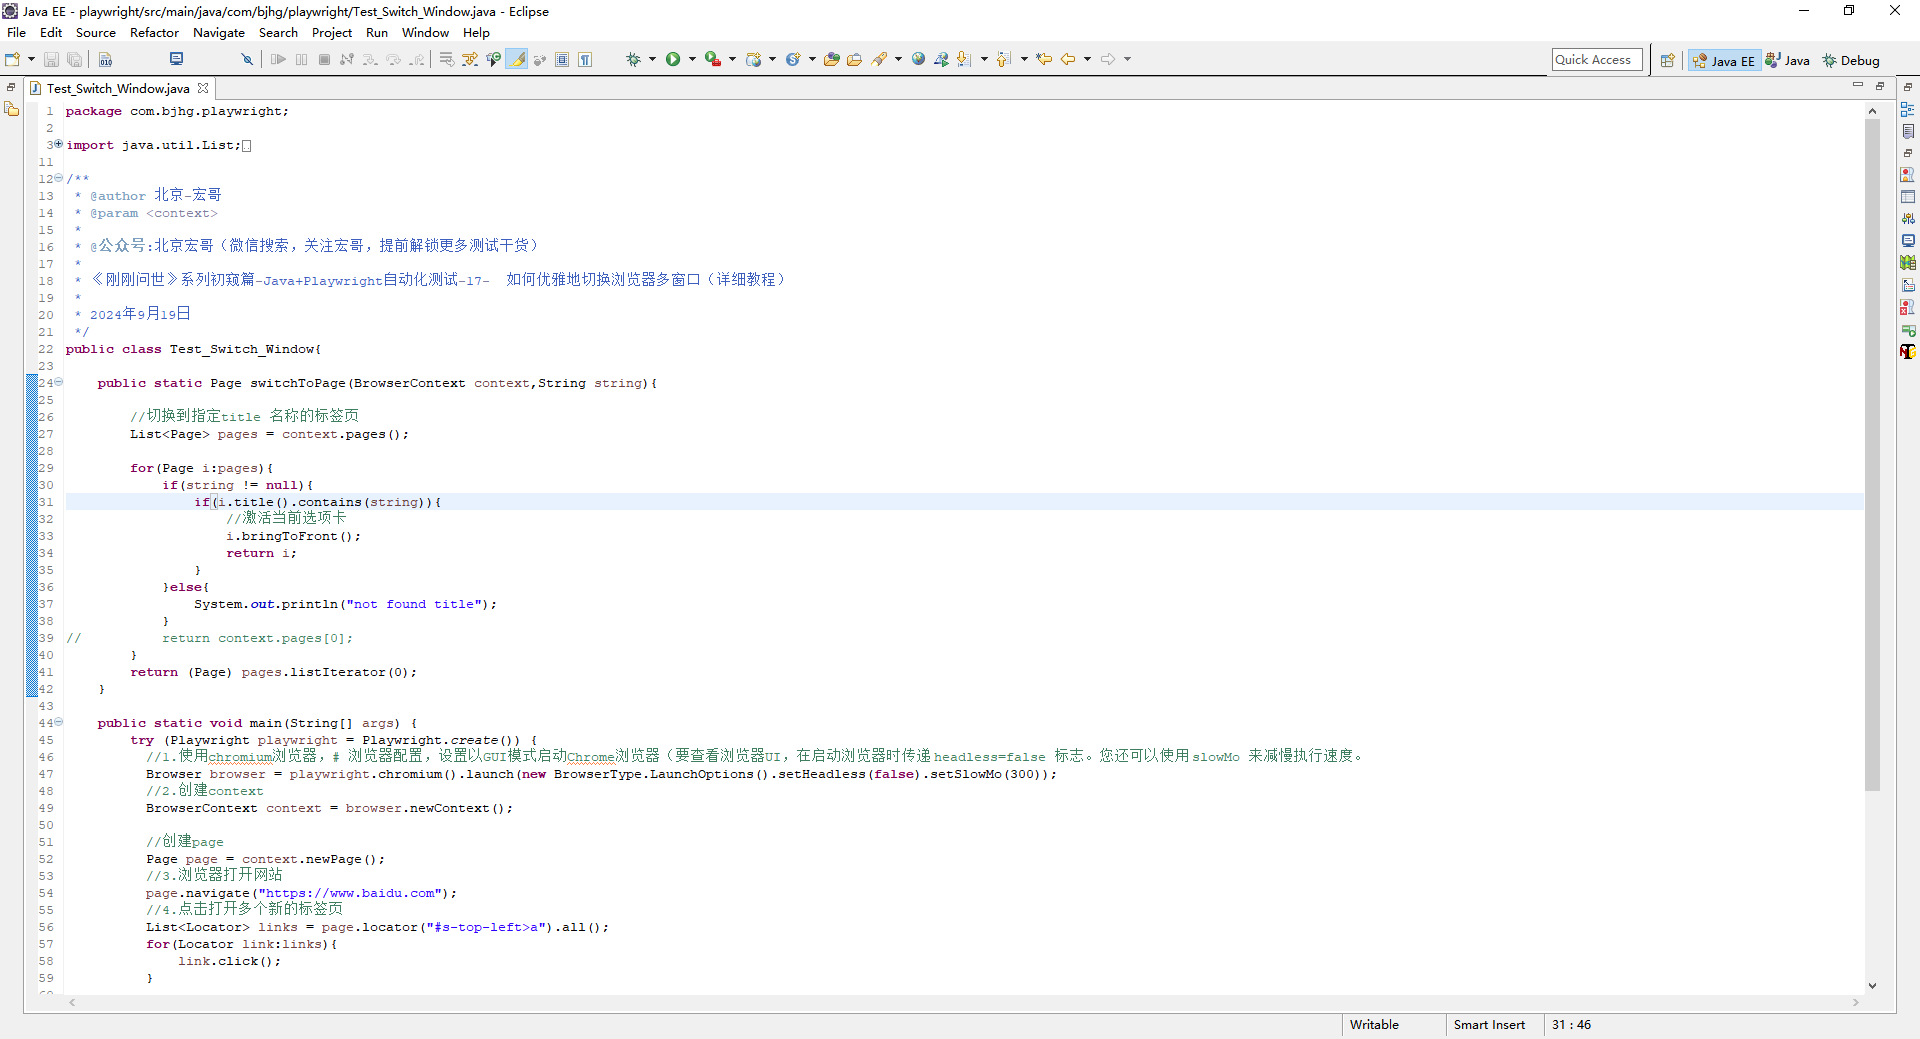
Task: Toggle Skip All Breakpoints
Action: click(247, 60)
